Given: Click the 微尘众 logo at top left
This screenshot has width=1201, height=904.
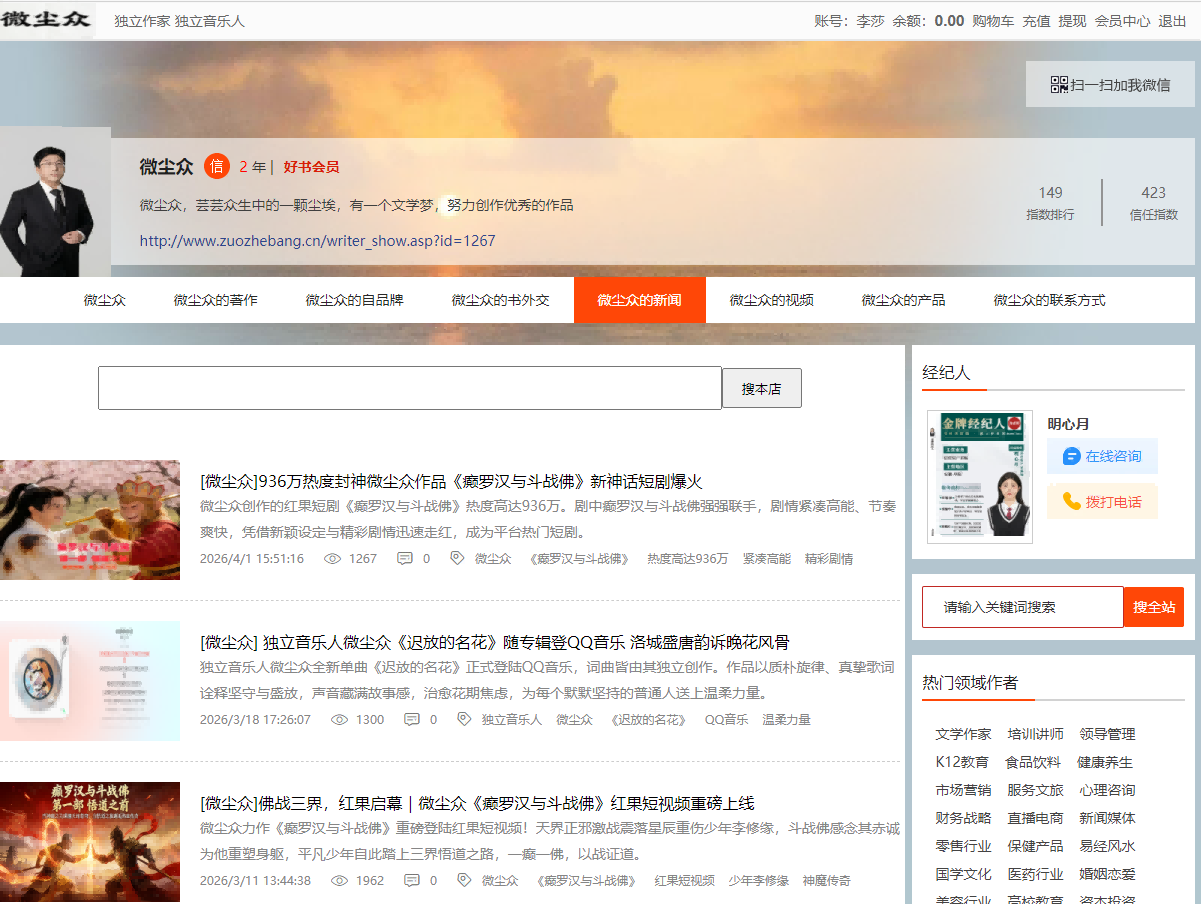Looking at the screenshot, I should point(46,20).
